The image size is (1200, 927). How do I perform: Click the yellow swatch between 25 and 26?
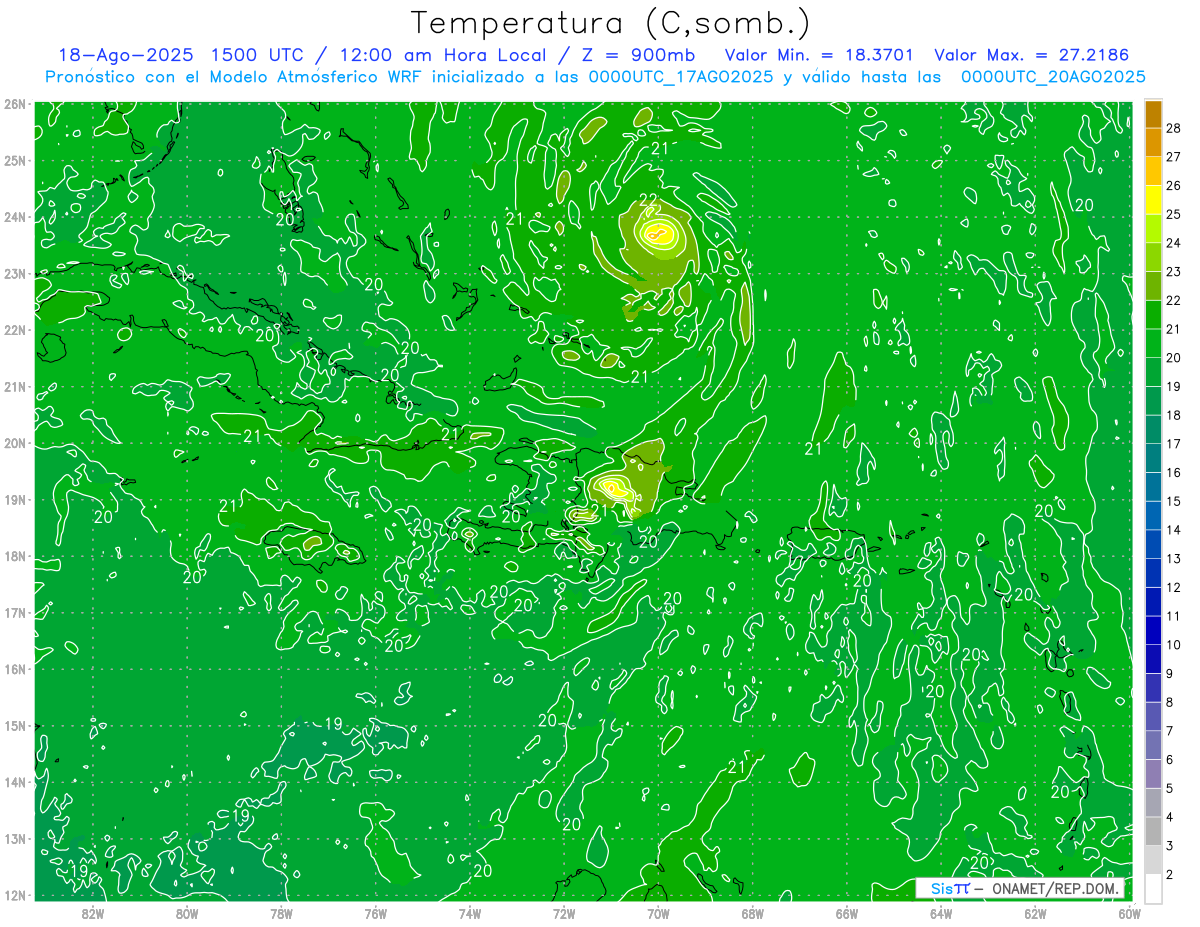1153,200
